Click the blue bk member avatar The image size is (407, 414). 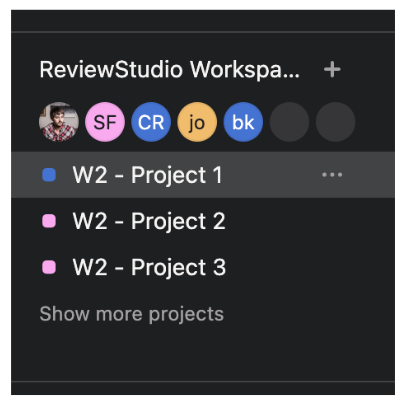(243, 122)
